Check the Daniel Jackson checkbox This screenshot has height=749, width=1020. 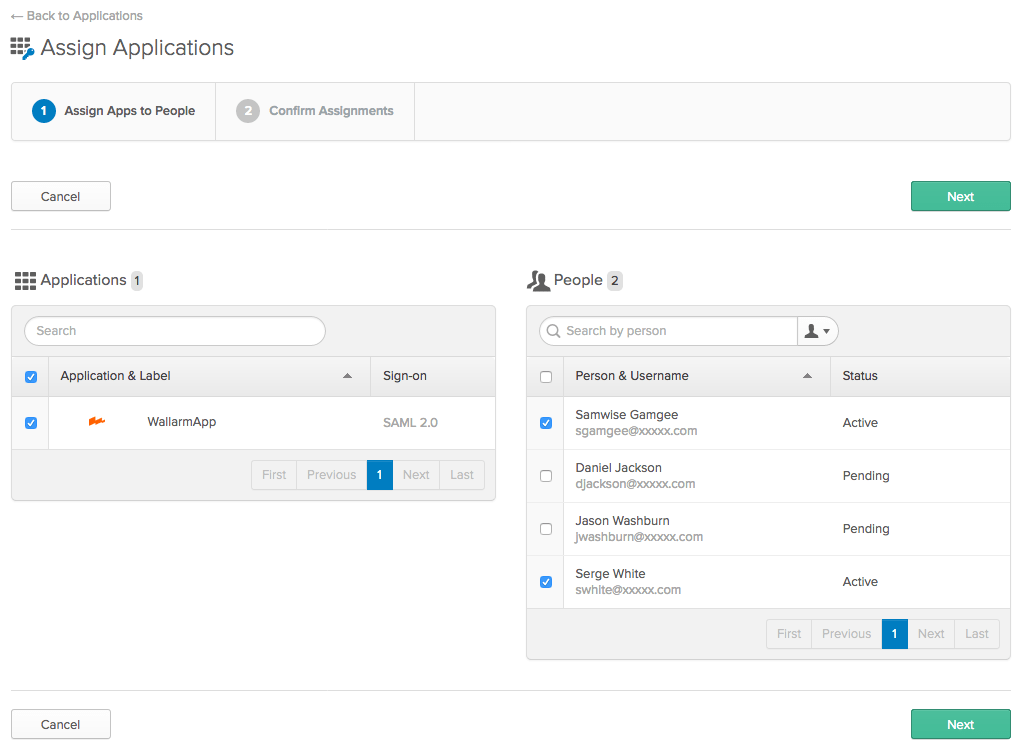546,476
